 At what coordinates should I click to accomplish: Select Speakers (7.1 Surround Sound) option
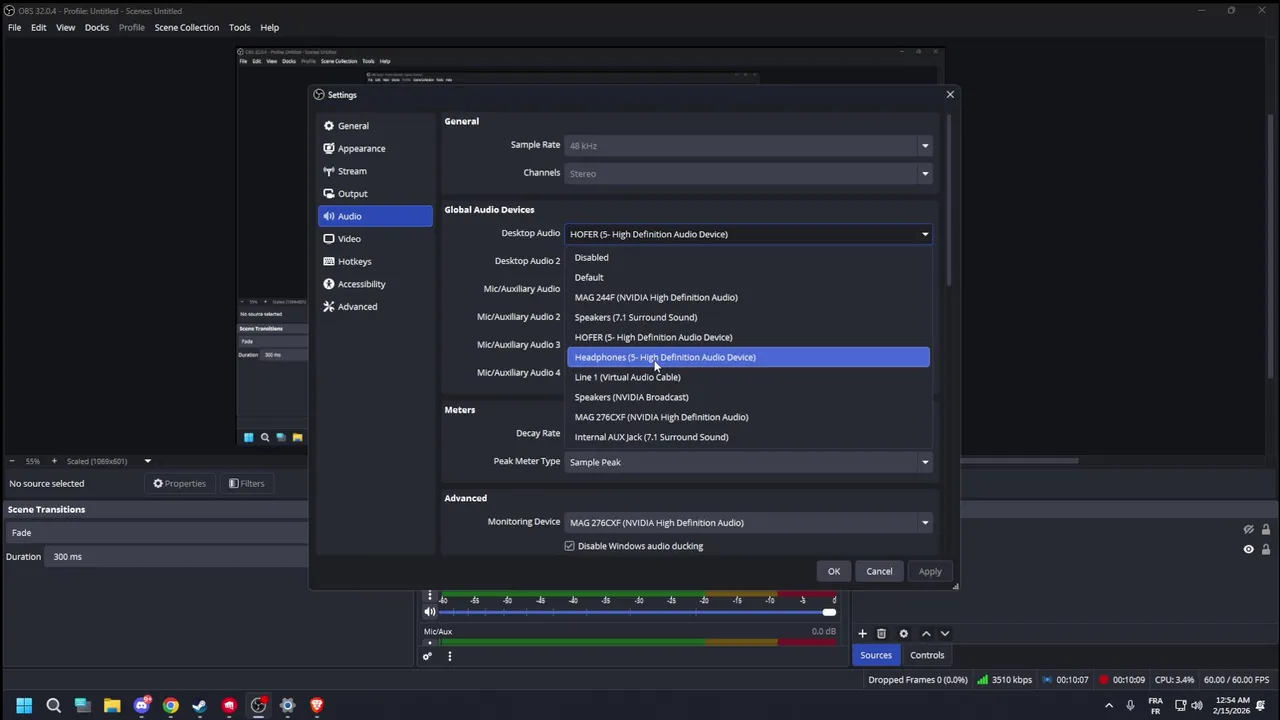click(x=748, y=317)
